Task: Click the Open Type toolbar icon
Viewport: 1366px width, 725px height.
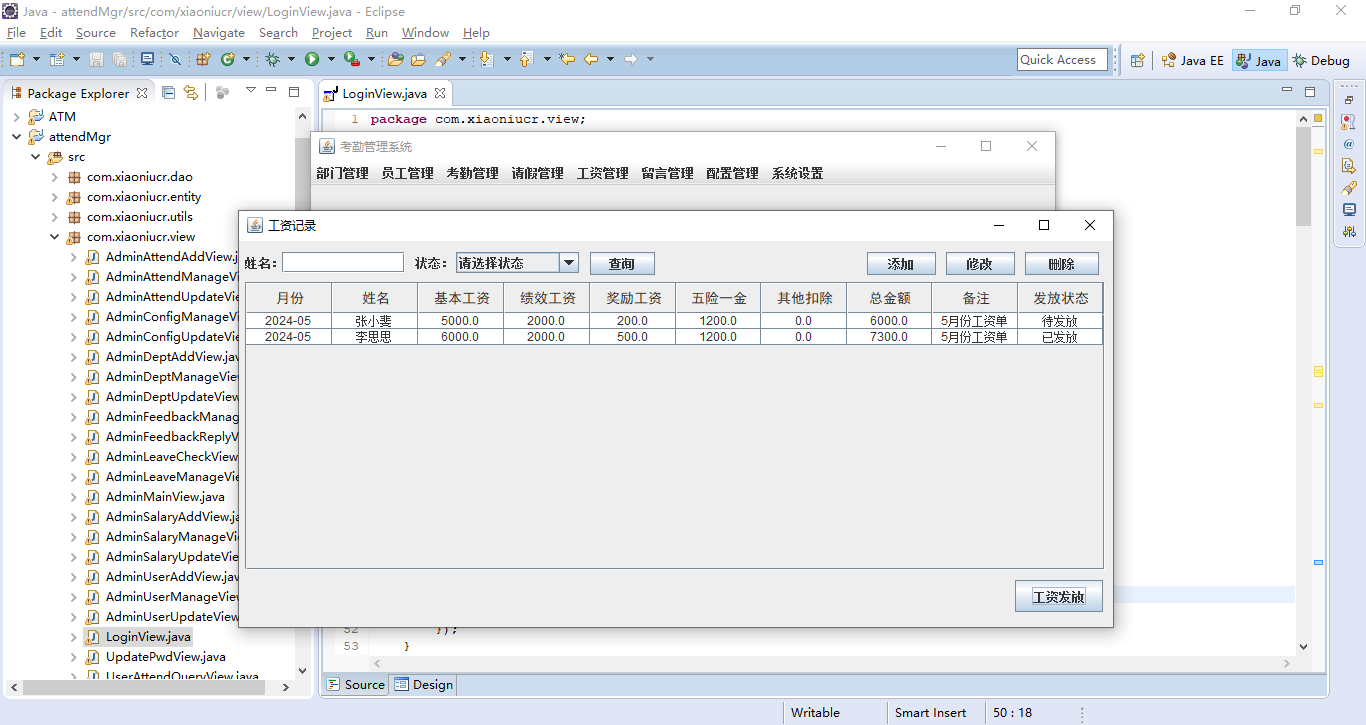Action: (x=395, y=59)
